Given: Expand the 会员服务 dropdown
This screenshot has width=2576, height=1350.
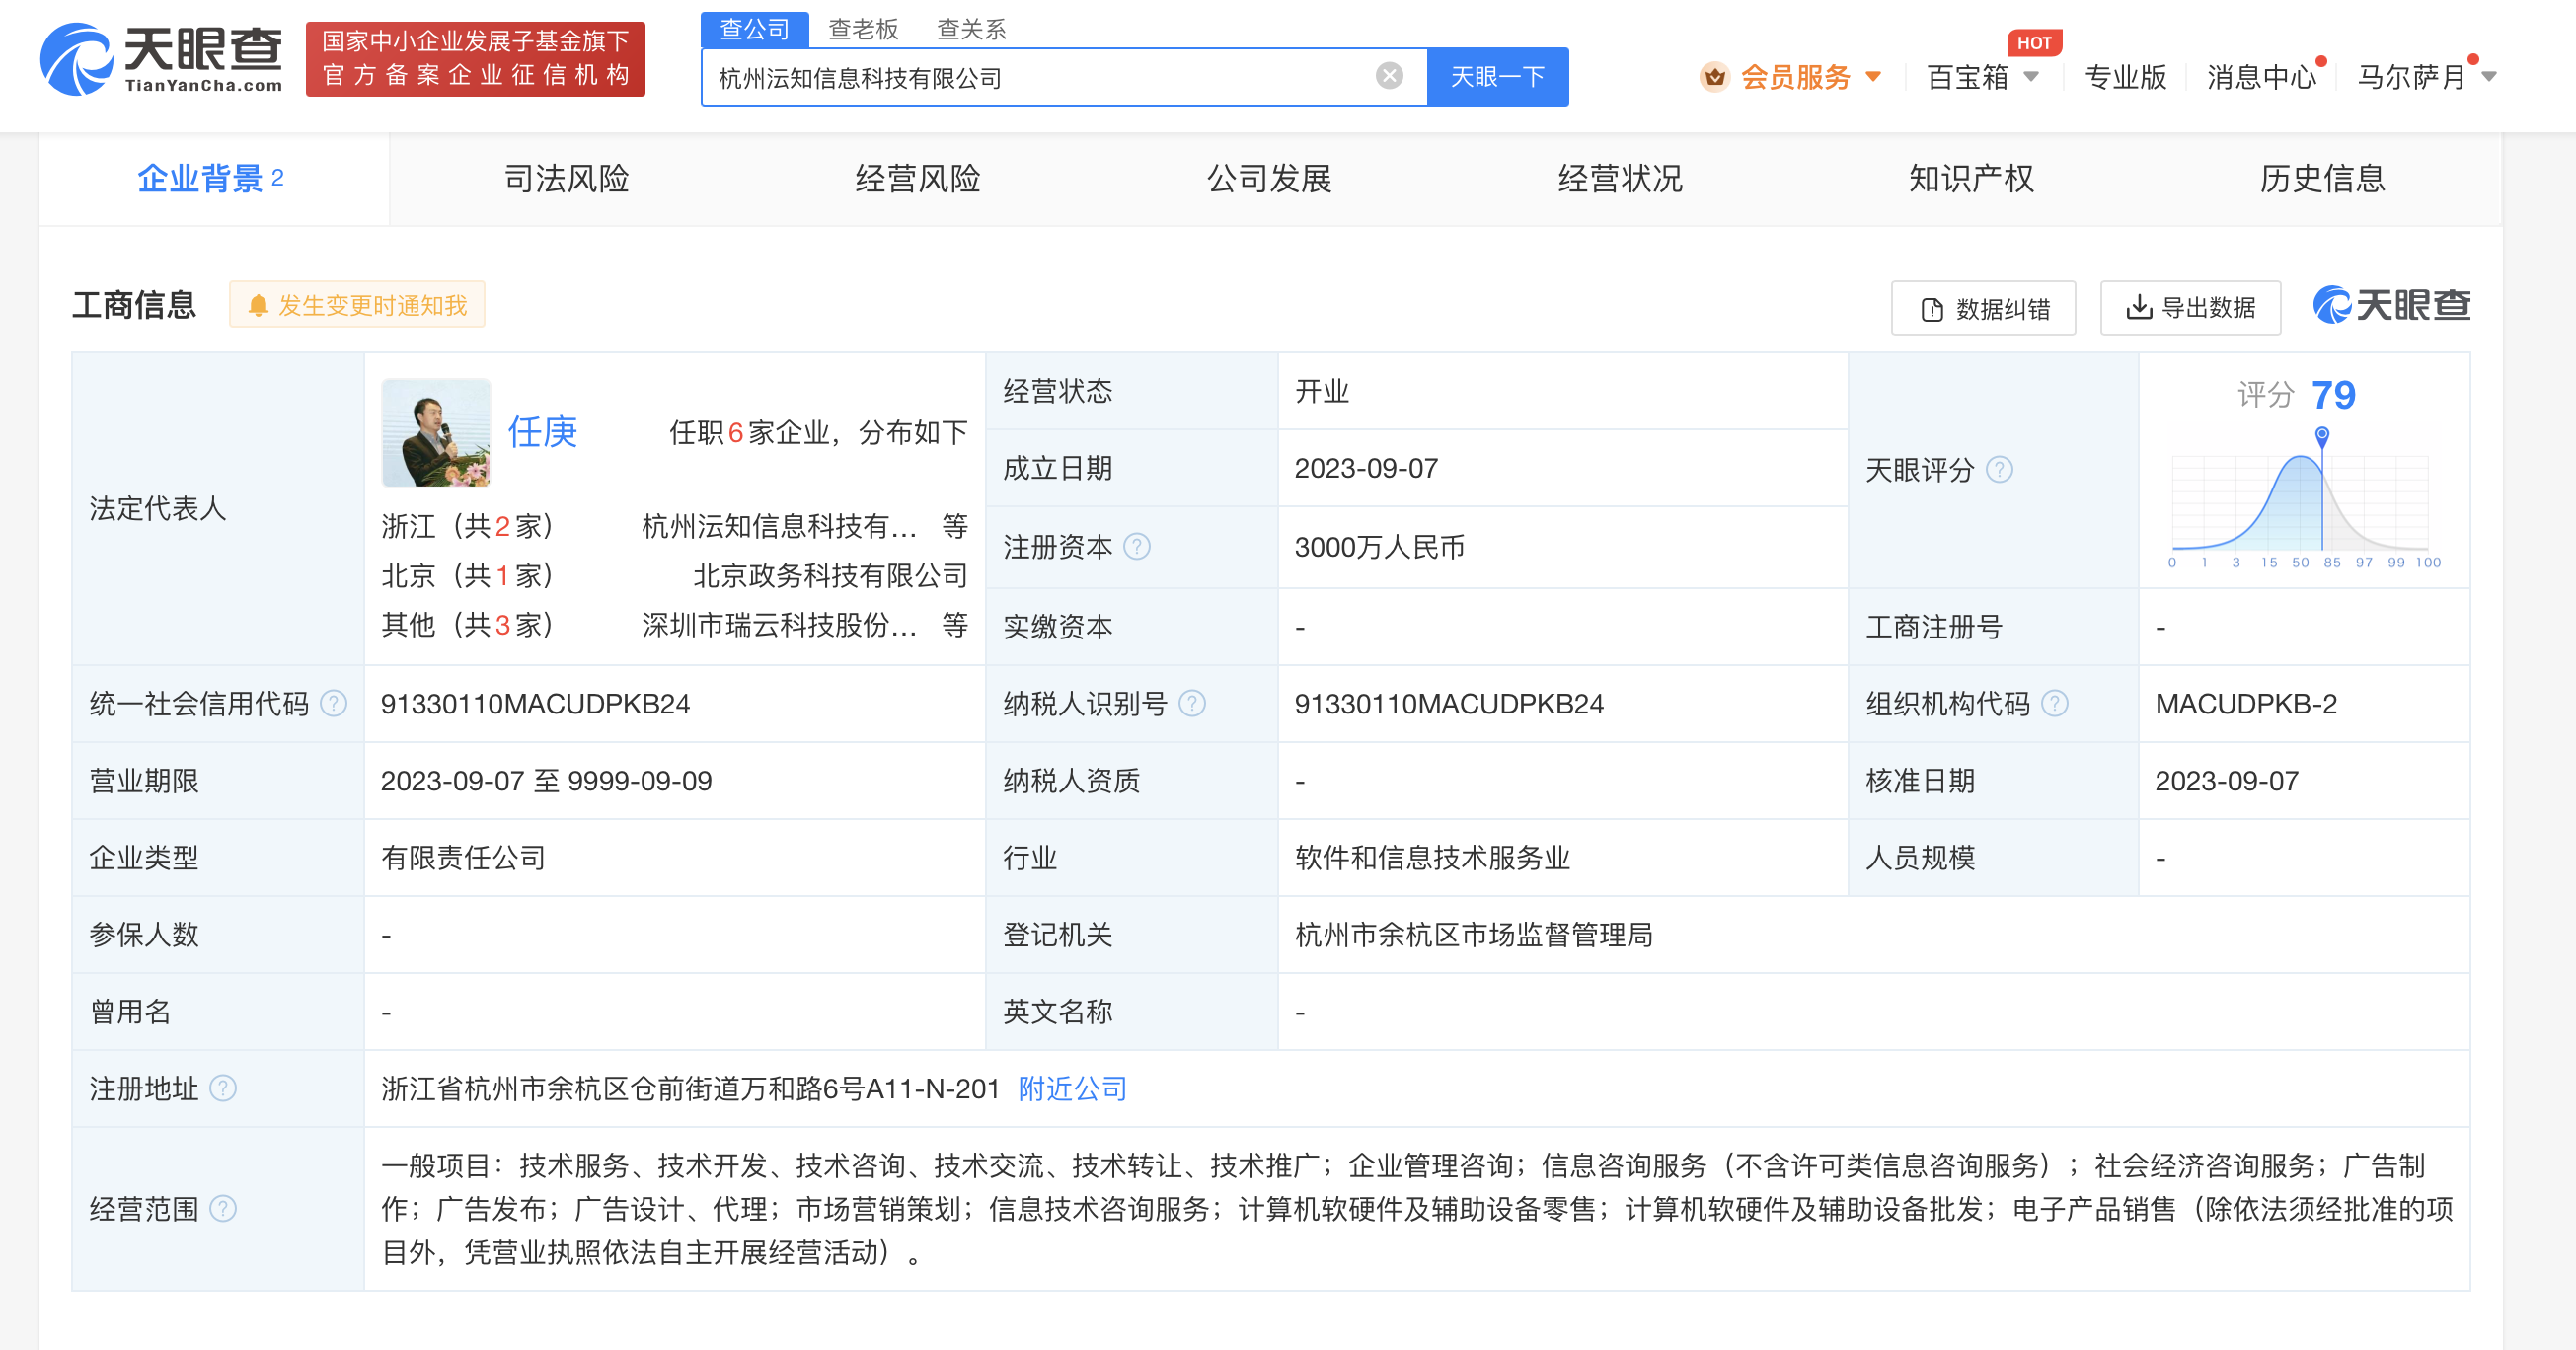Looking at the screenshot, I should [1874, 77].
